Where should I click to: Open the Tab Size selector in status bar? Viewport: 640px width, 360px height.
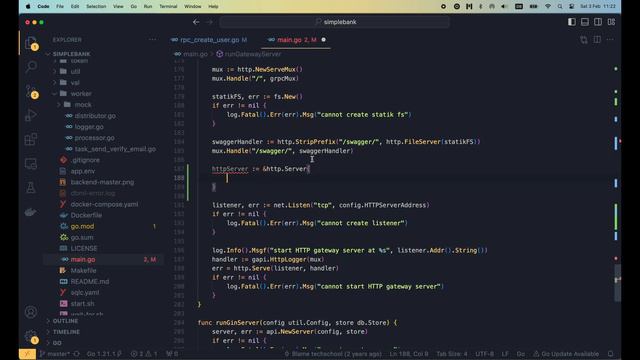[x=451, y=354]
